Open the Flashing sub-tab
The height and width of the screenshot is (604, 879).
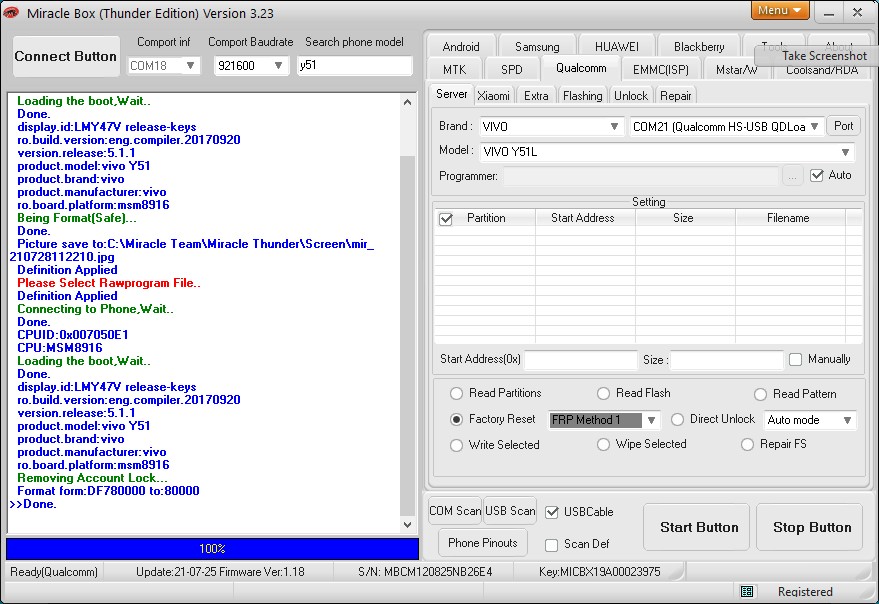(582, 96)
